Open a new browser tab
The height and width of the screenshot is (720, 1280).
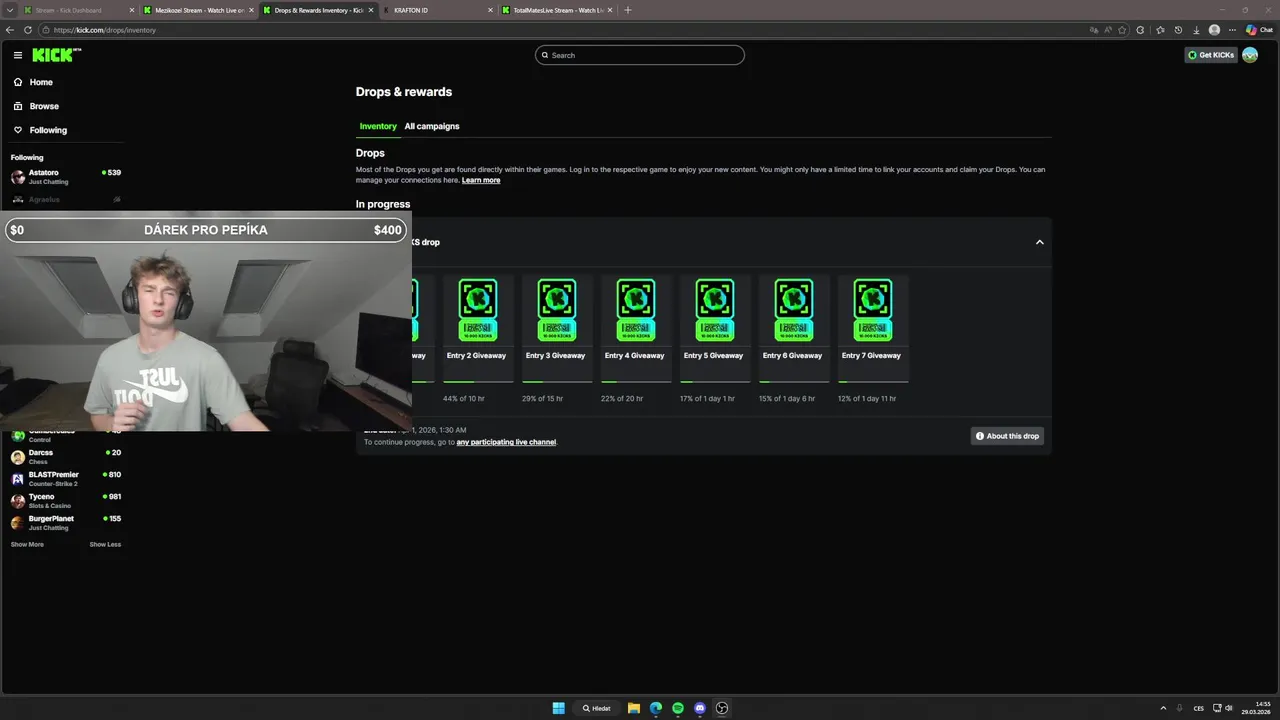pos(628,10)
